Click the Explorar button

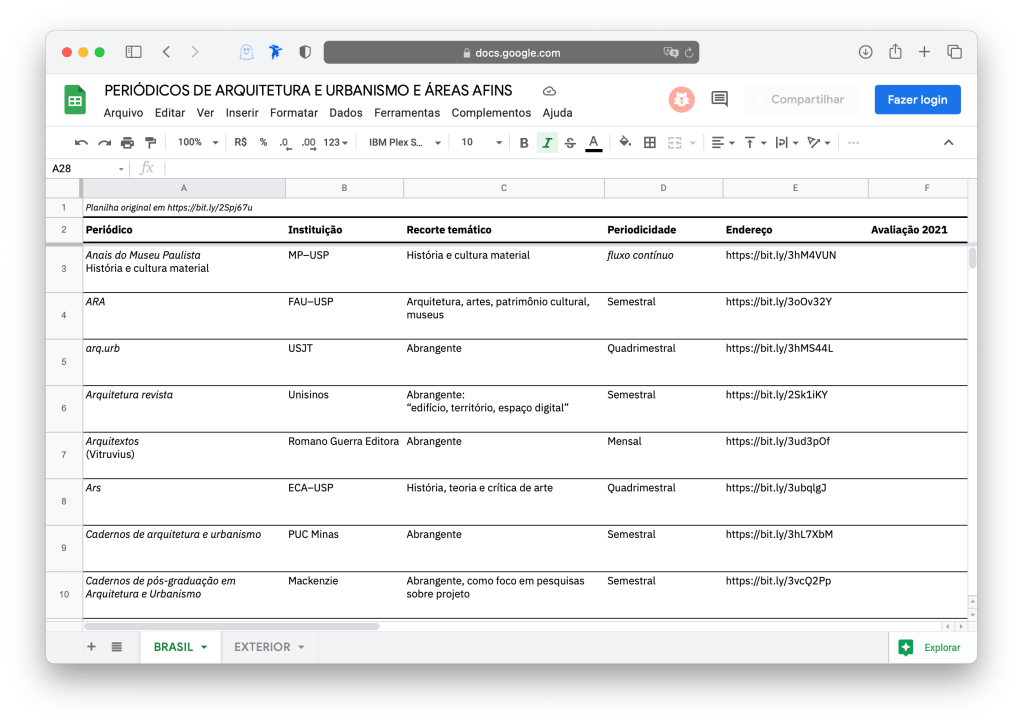click(931, 648)
